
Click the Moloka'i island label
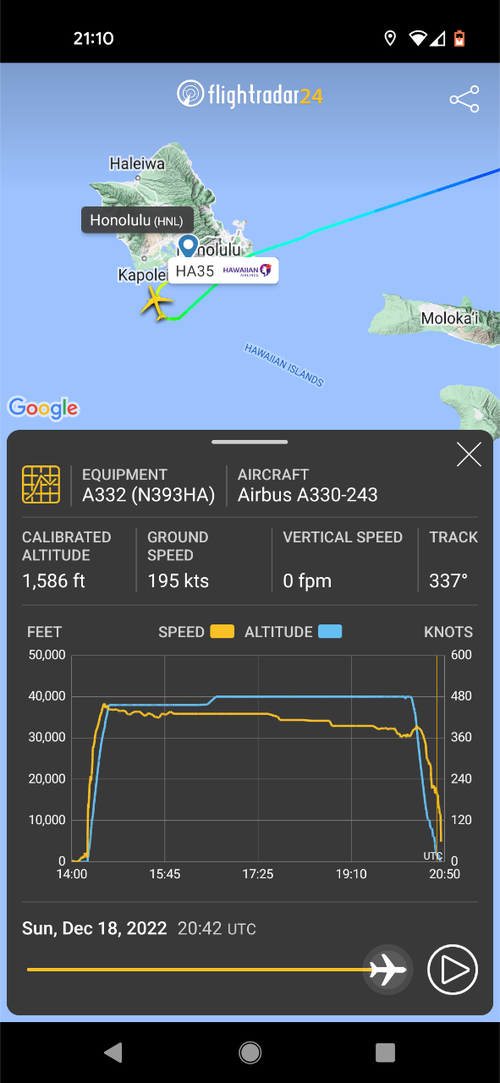(x=450, y=319)
